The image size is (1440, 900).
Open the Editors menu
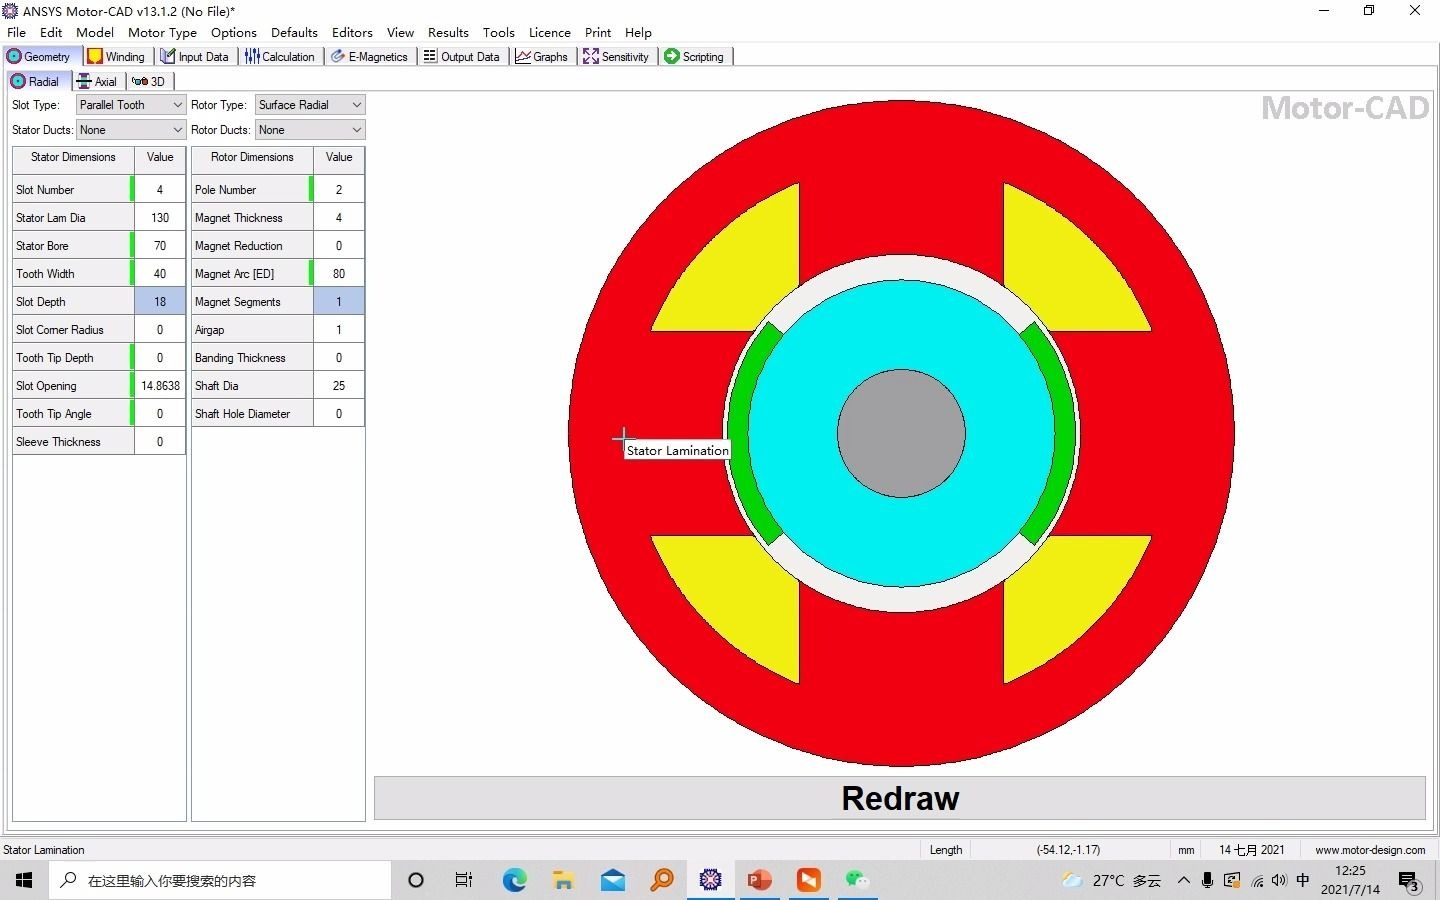click(x=352, y=32)
